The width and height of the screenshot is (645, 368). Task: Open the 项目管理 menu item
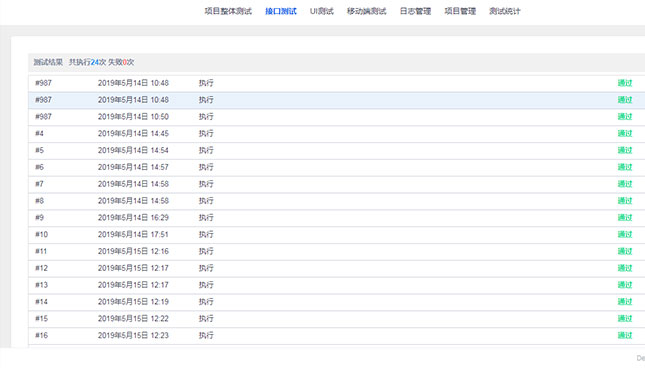[460, 11]
